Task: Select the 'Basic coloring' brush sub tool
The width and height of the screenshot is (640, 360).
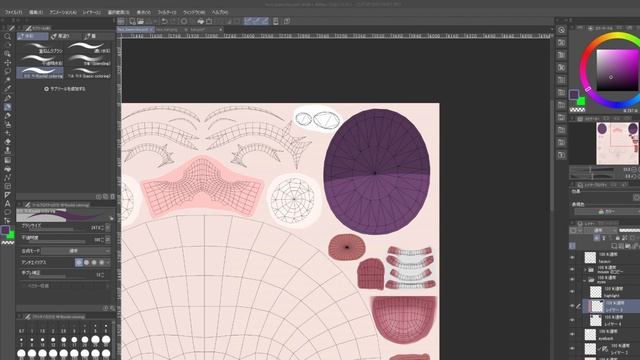Action: coord(89,73)
